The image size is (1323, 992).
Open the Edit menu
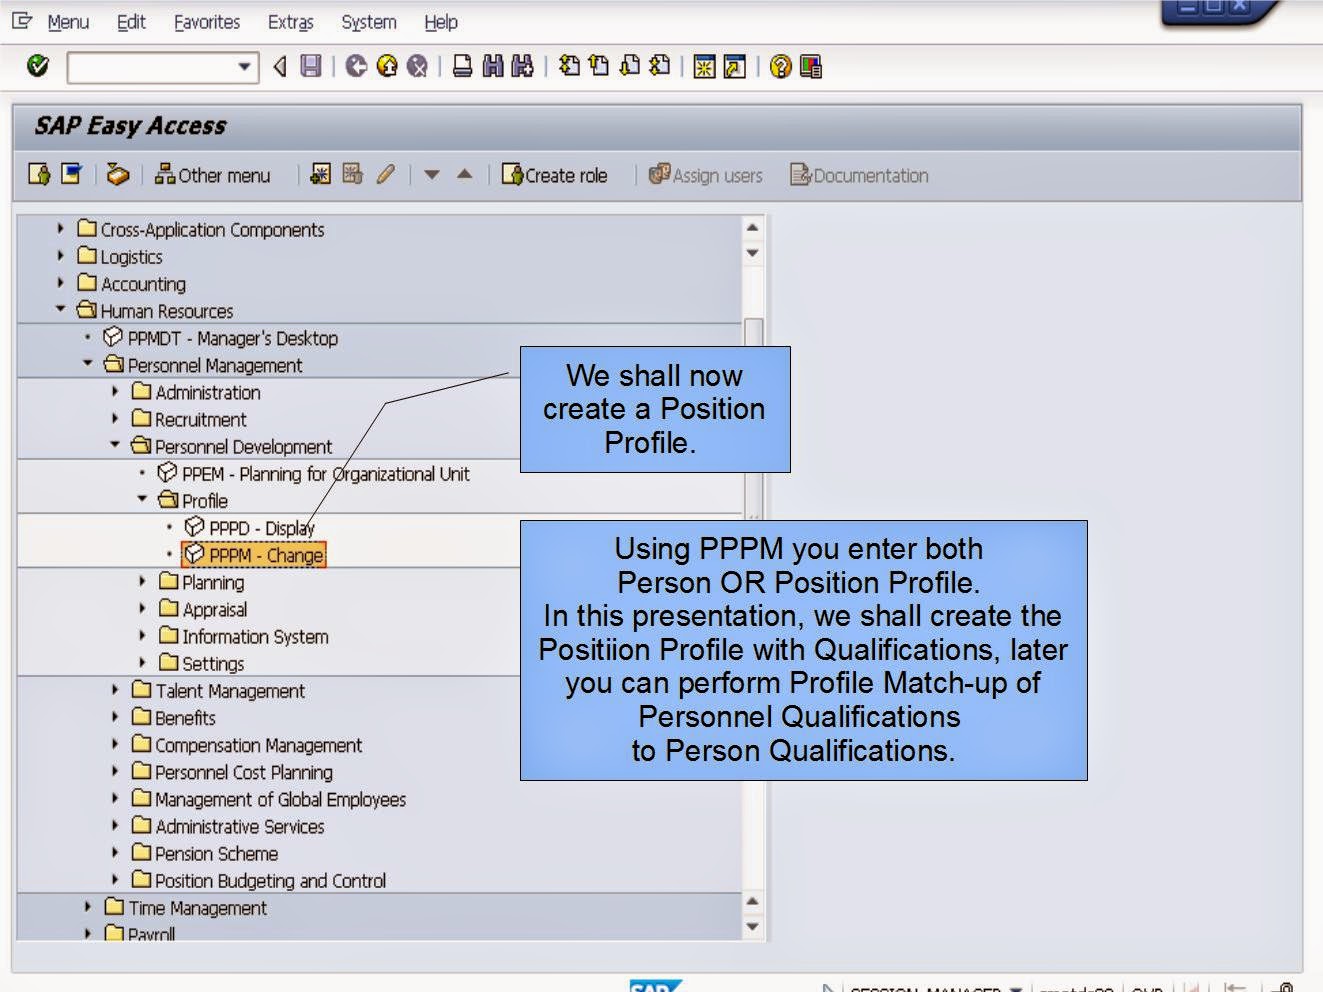click(x=131, y=22)
